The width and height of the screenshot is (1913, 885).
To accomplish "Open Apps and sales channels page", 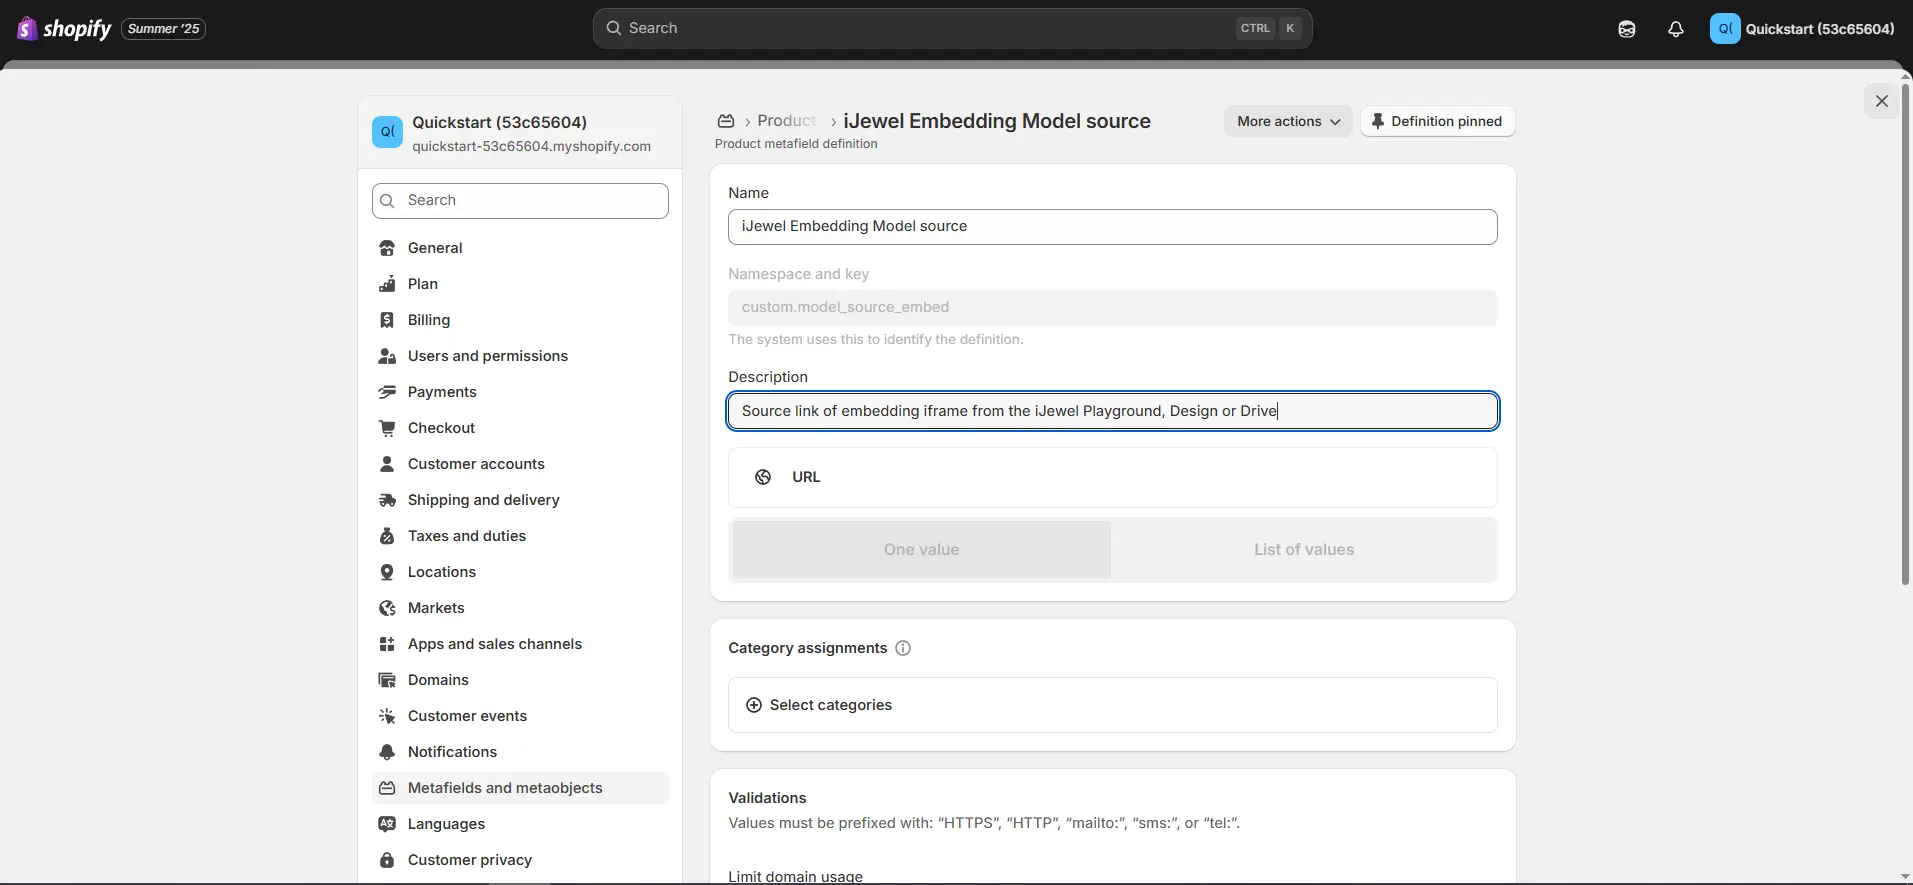I will 520,644.
